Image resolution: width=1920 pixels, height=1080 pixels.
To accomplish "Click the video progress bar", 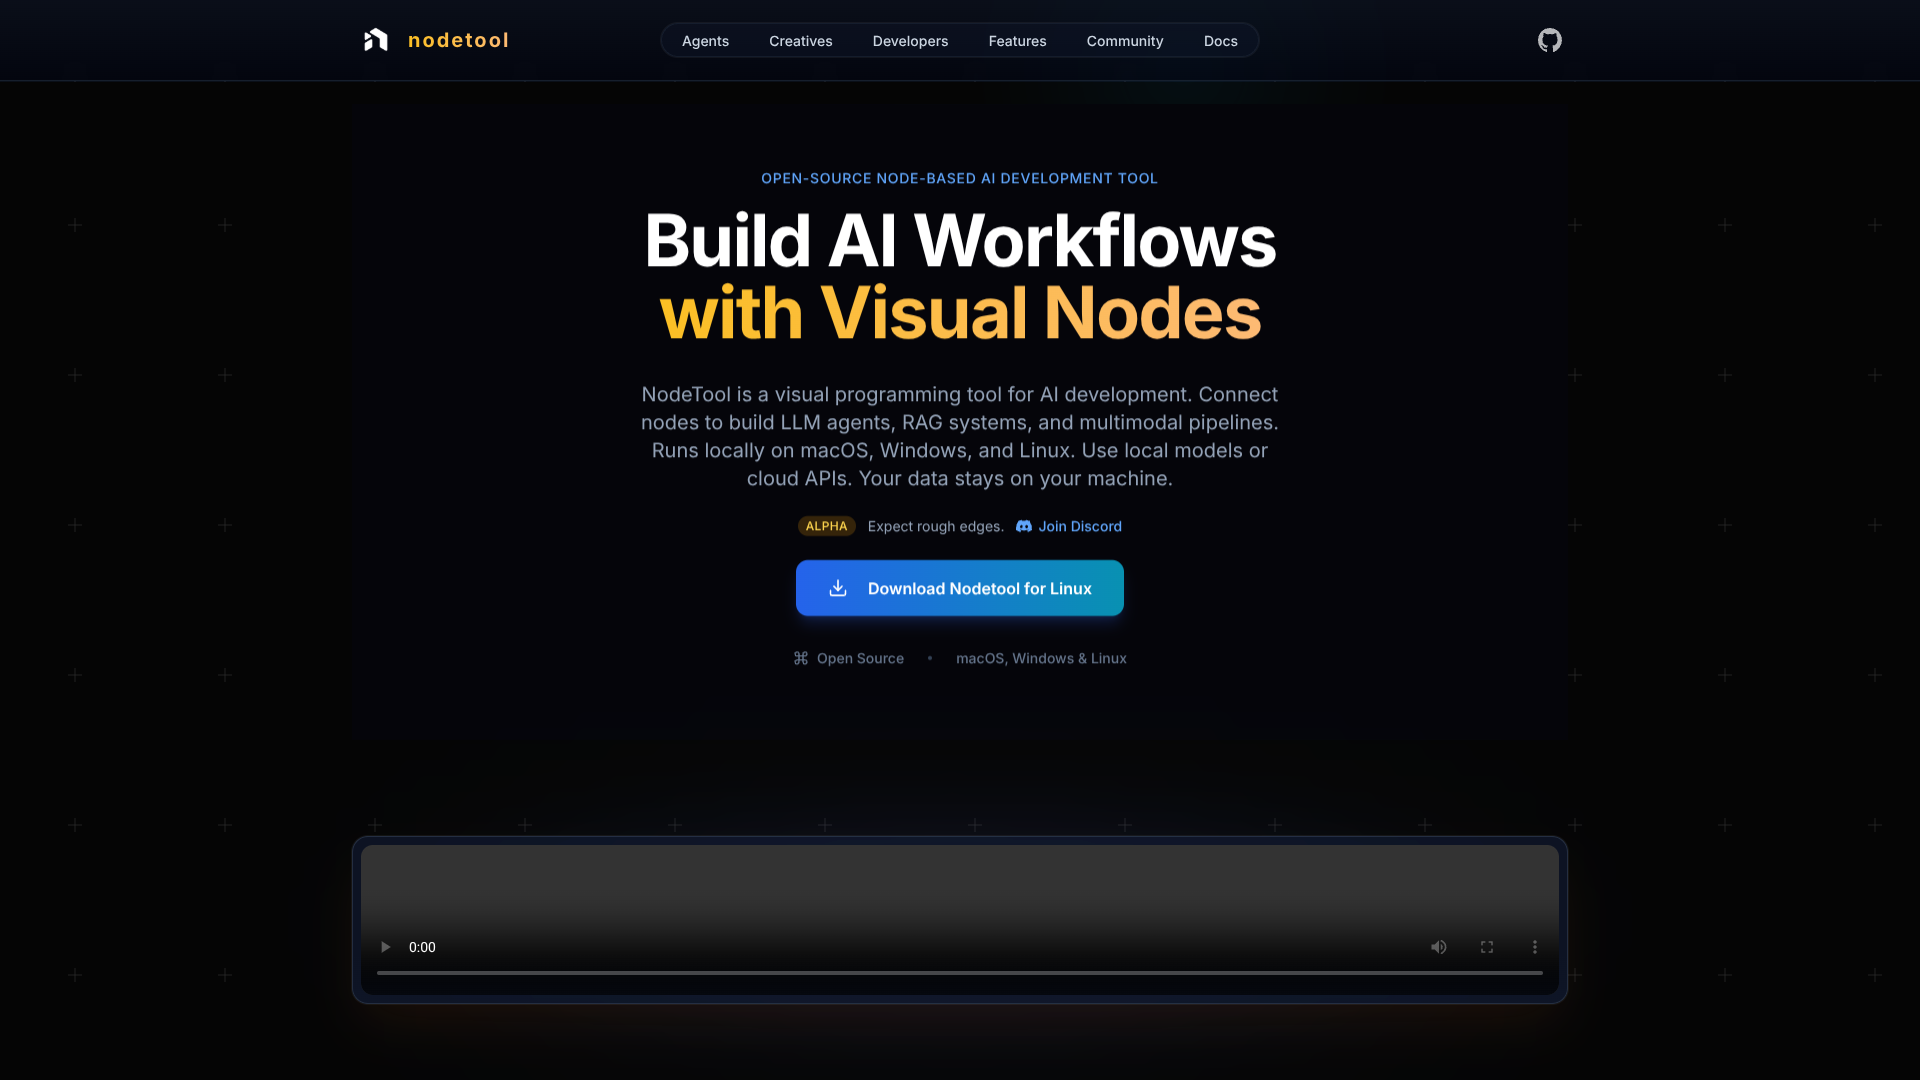I will point(959,971).
